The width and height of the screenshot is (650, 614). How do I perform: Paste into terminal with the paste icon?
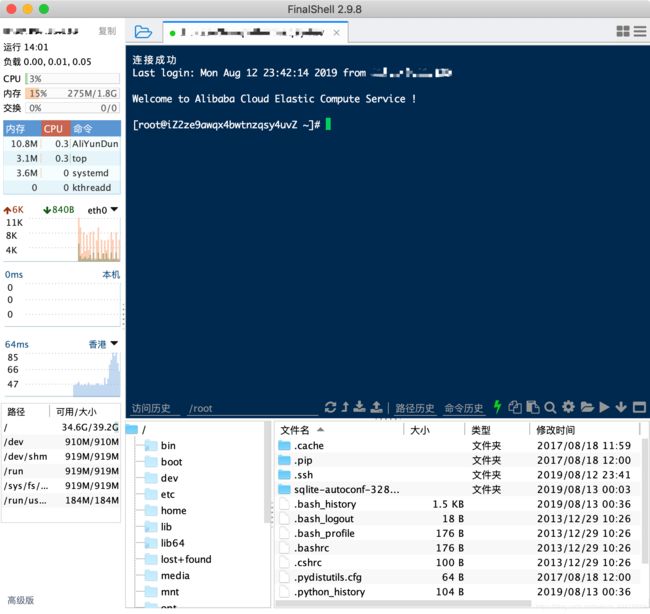(533, 407)
